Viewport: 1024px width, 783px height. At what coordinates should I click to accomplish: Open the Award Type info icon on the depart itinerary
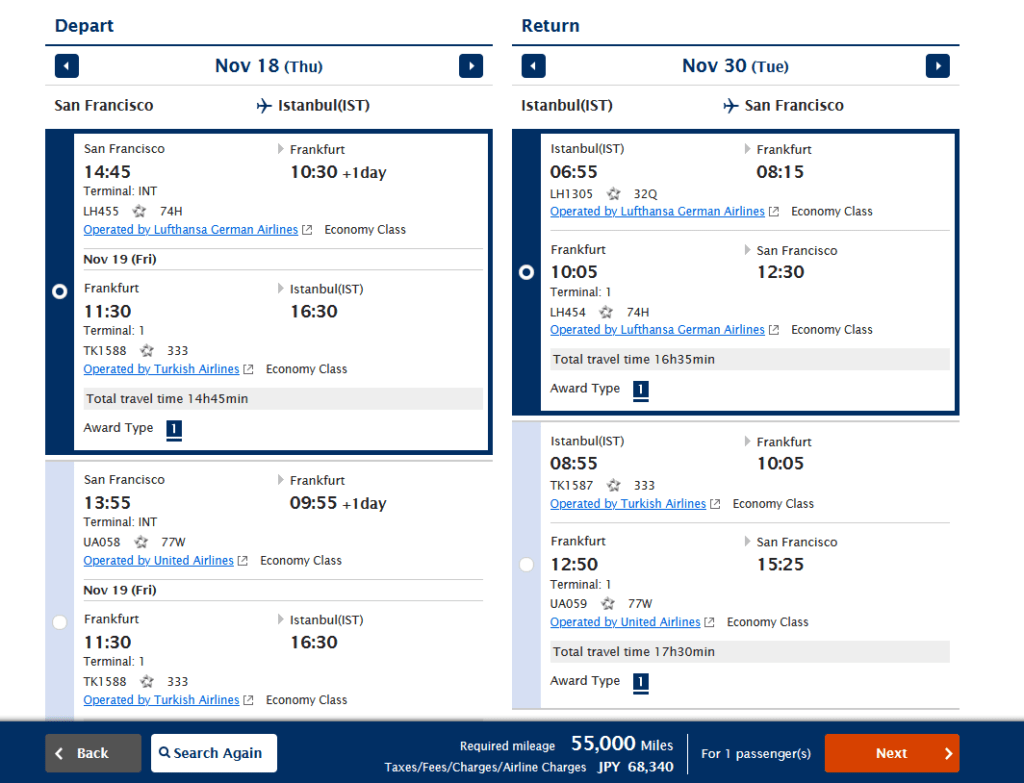(x=173, y=430)
